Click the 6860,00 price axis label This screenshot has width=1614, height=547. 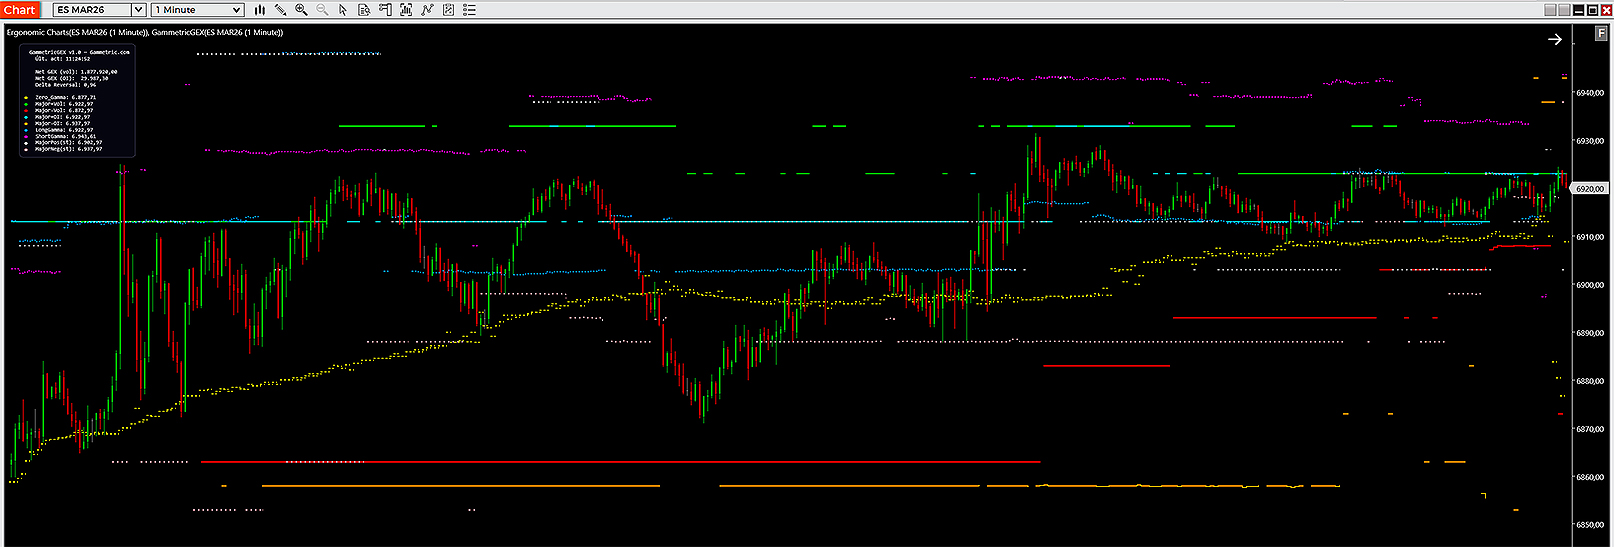tap(1590, 477)
